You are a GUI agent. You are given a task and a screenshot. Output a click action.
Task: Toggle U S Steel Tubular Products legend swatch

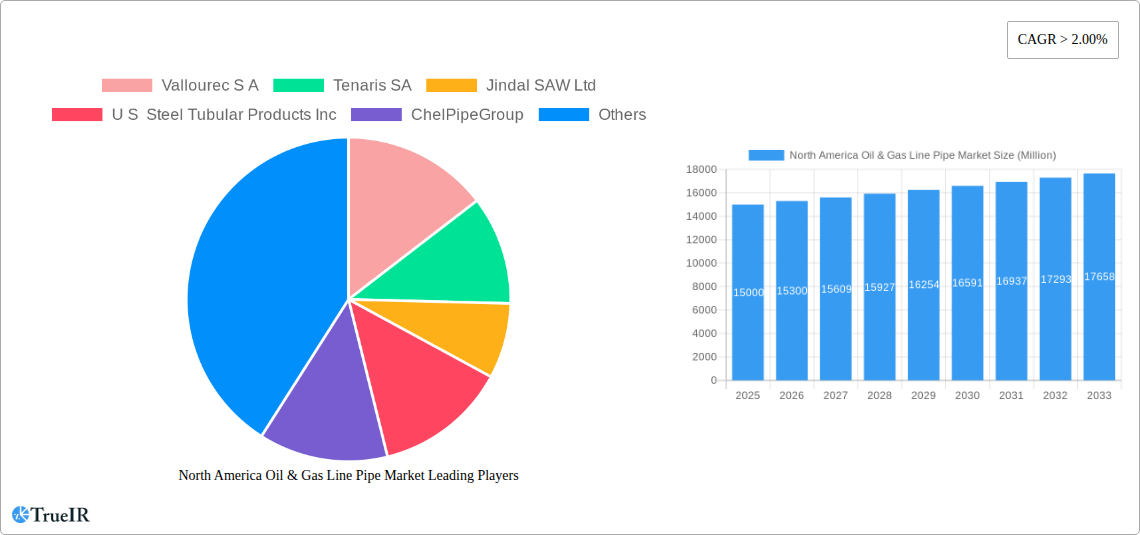(x=77, y=115)
